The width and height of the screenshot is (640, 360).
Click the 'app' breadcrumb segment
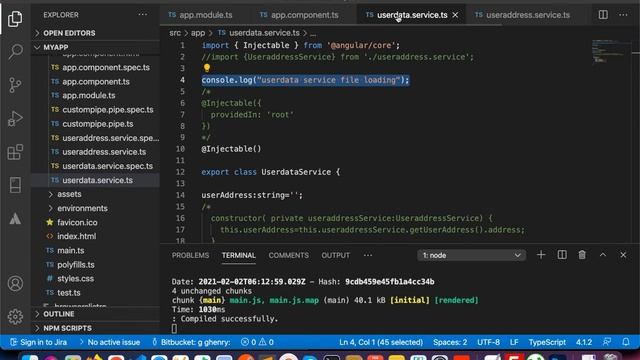point(198,33)
